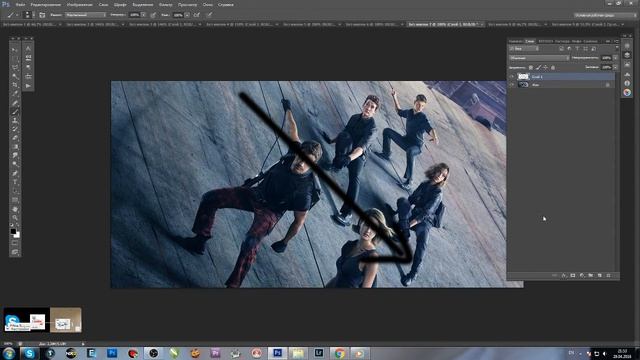The image size is (640, 360).
Task: Toggle the Brush panel from options bar
Action: 42,15
